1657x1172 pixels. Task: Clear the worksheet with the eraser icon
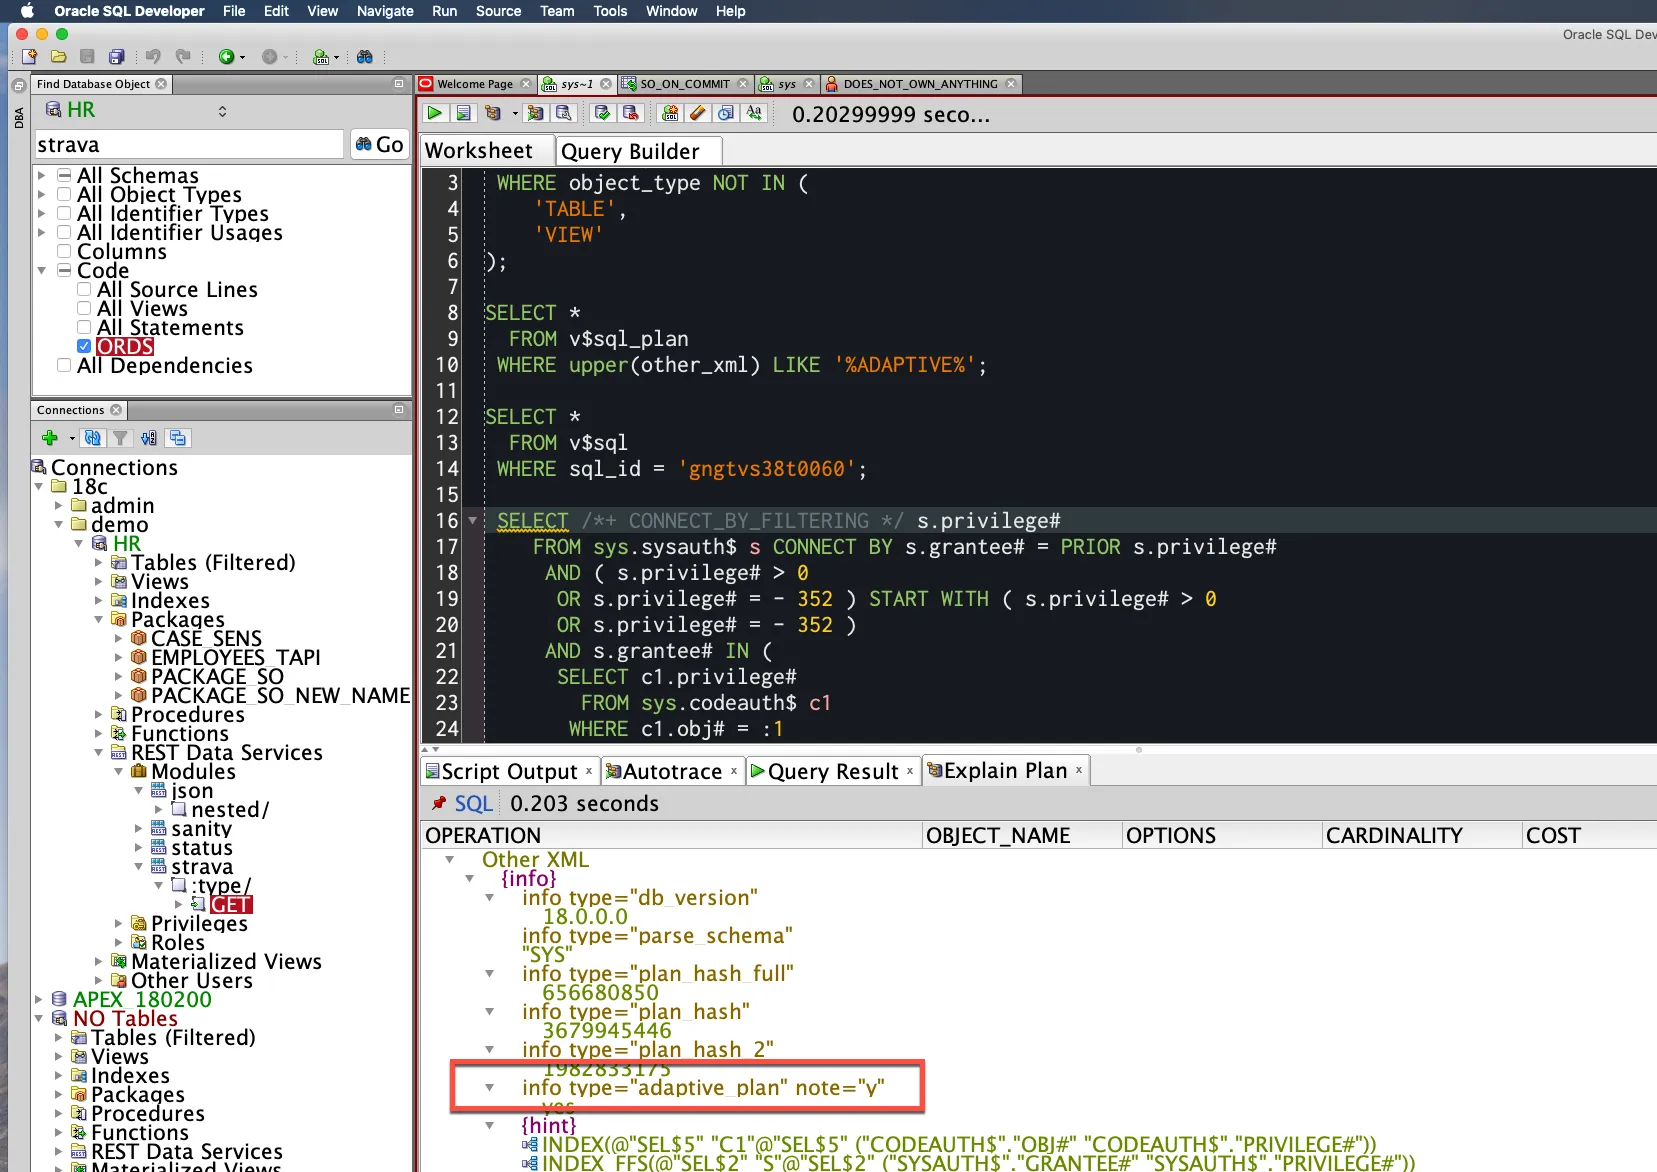click(x=698, y=113)
